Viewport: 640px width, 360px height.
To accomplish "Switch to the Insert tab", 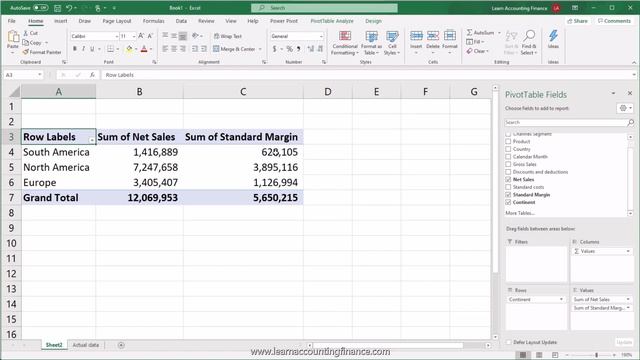I will (x=60, y=21).
